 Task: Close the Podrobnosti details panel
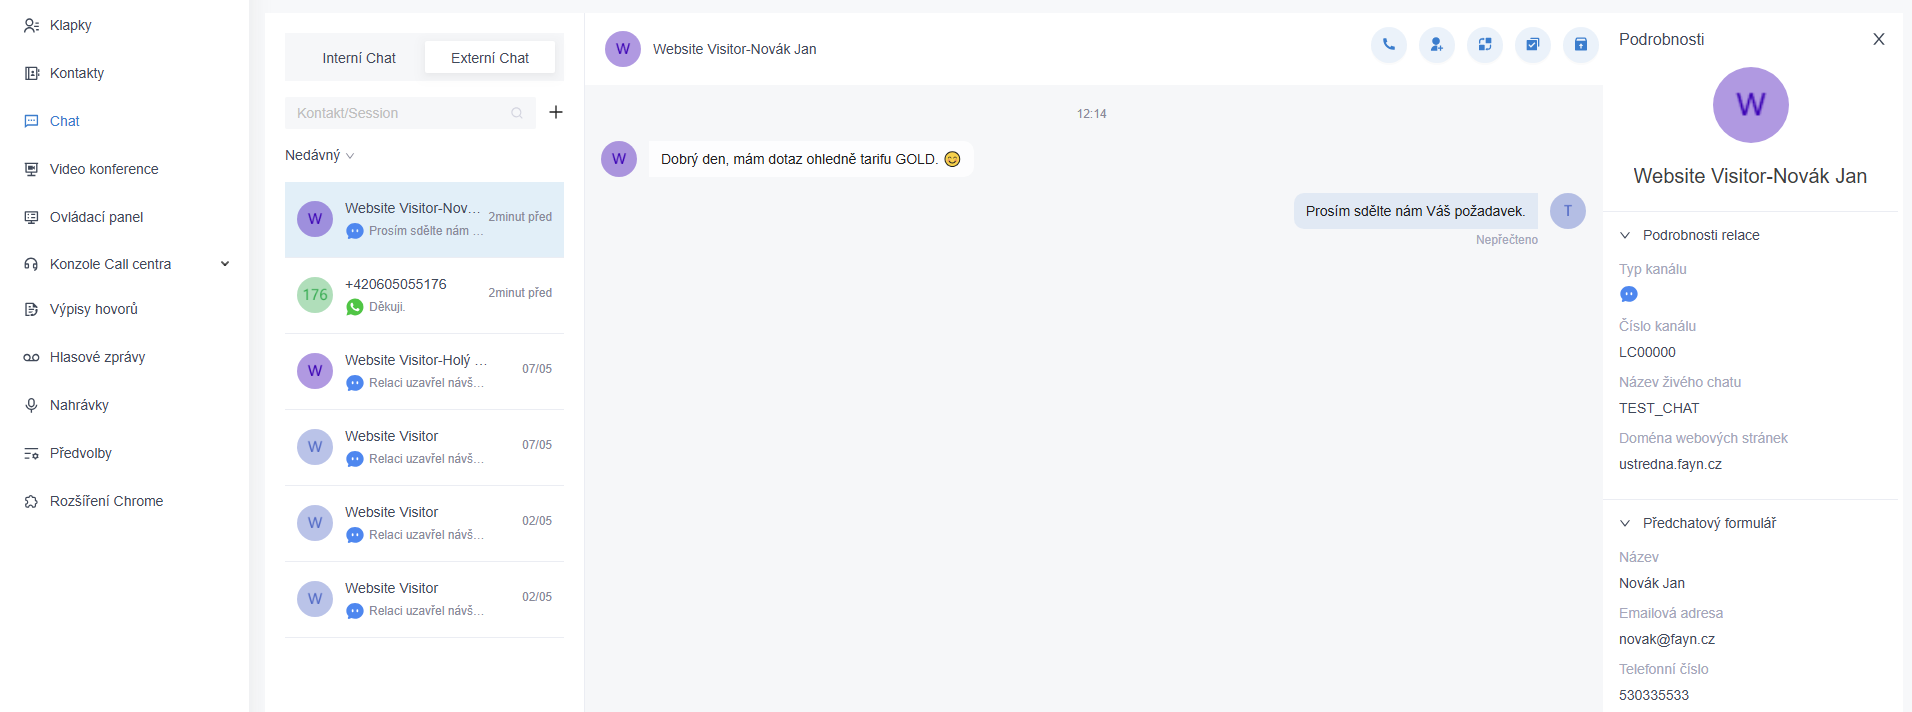(1878, 39)
